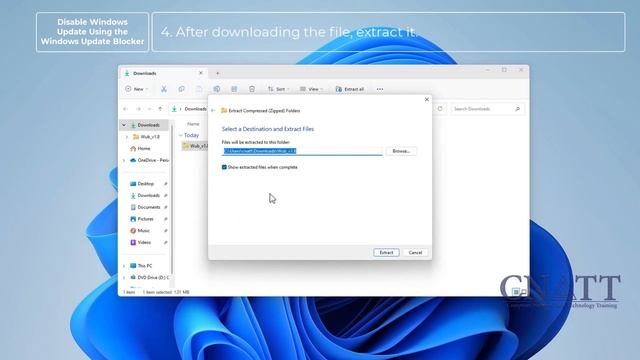Image resolution: width=640 pixels, height=360 pixels.
Task: Click the pin icon beside Videos
Action: click(x=166, y=242)
